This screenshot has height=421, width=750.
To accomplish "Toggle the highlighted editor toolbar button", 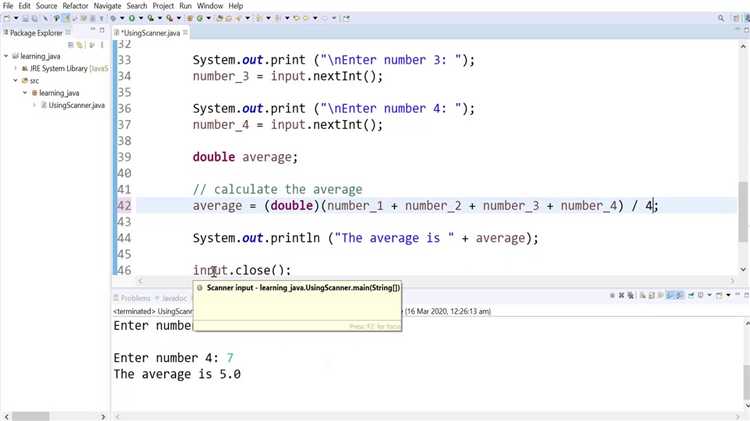I will pos(66,18).
